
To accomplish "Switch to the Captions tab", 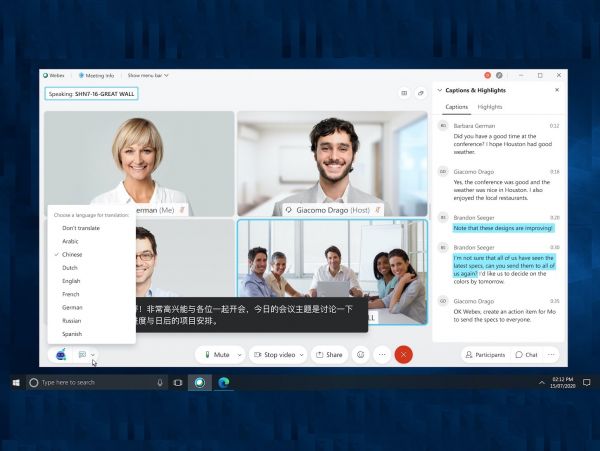I will [x=457, y=107].
